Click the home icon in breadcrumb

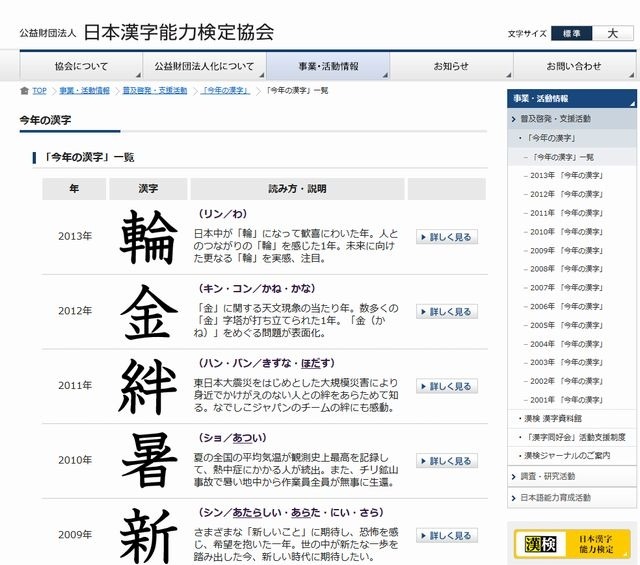[x=24, y=91]
